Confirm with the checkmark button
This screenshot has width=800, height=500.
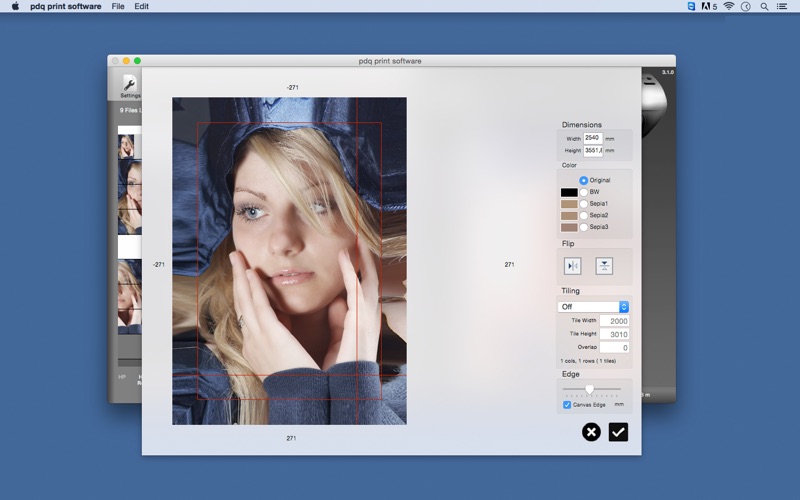click(618, 432)
